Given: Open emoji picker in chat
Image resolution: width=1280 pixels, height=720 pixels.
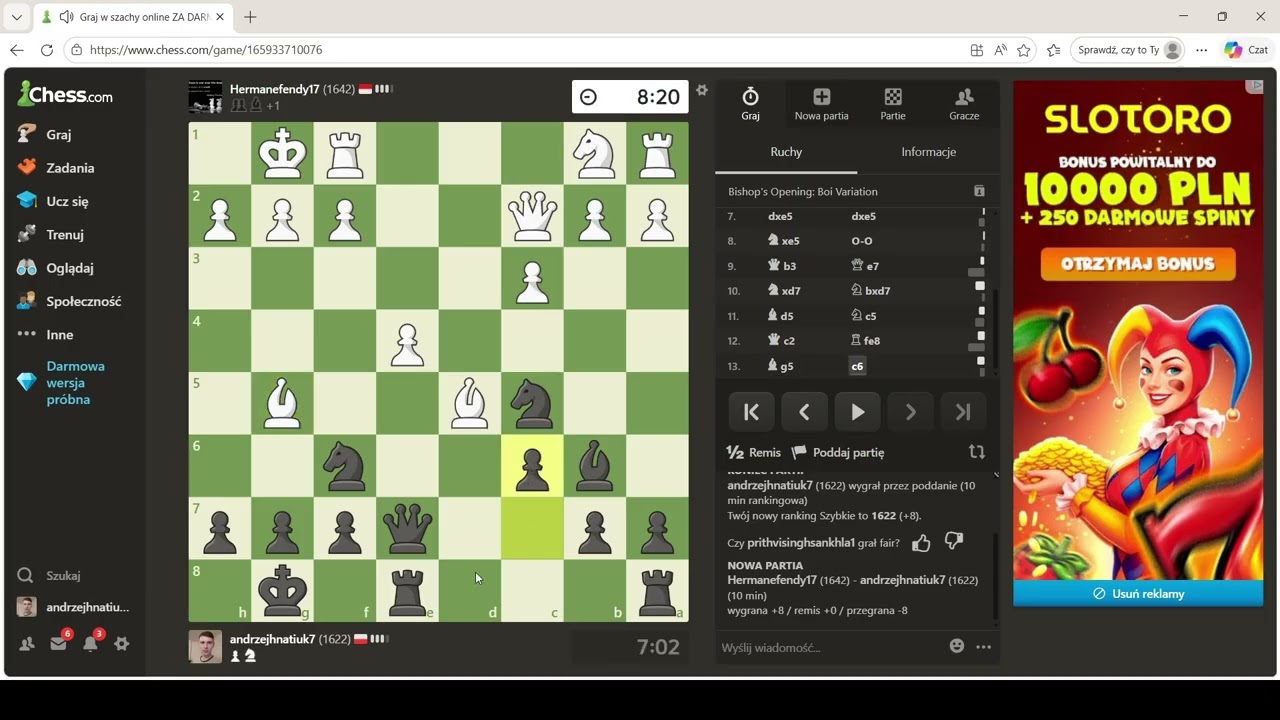Looking at the screenshot, I should pos(957,646).
